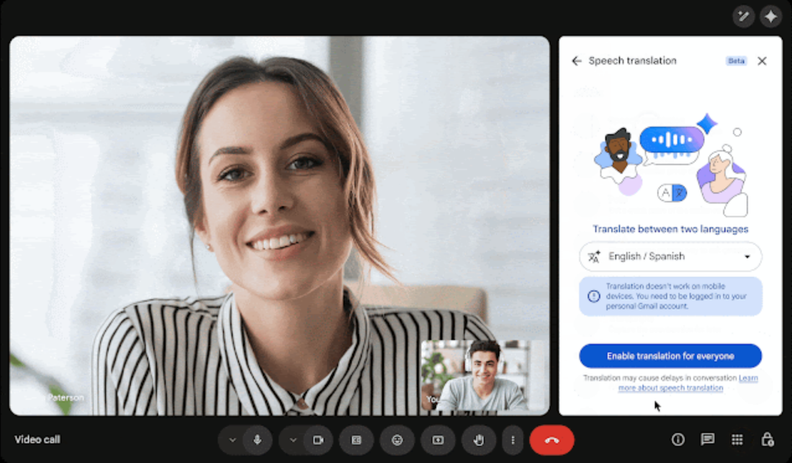Screen dimensions: 792x463
Task: Click the mobile devices info notice icon
Action: pos(594,296)
